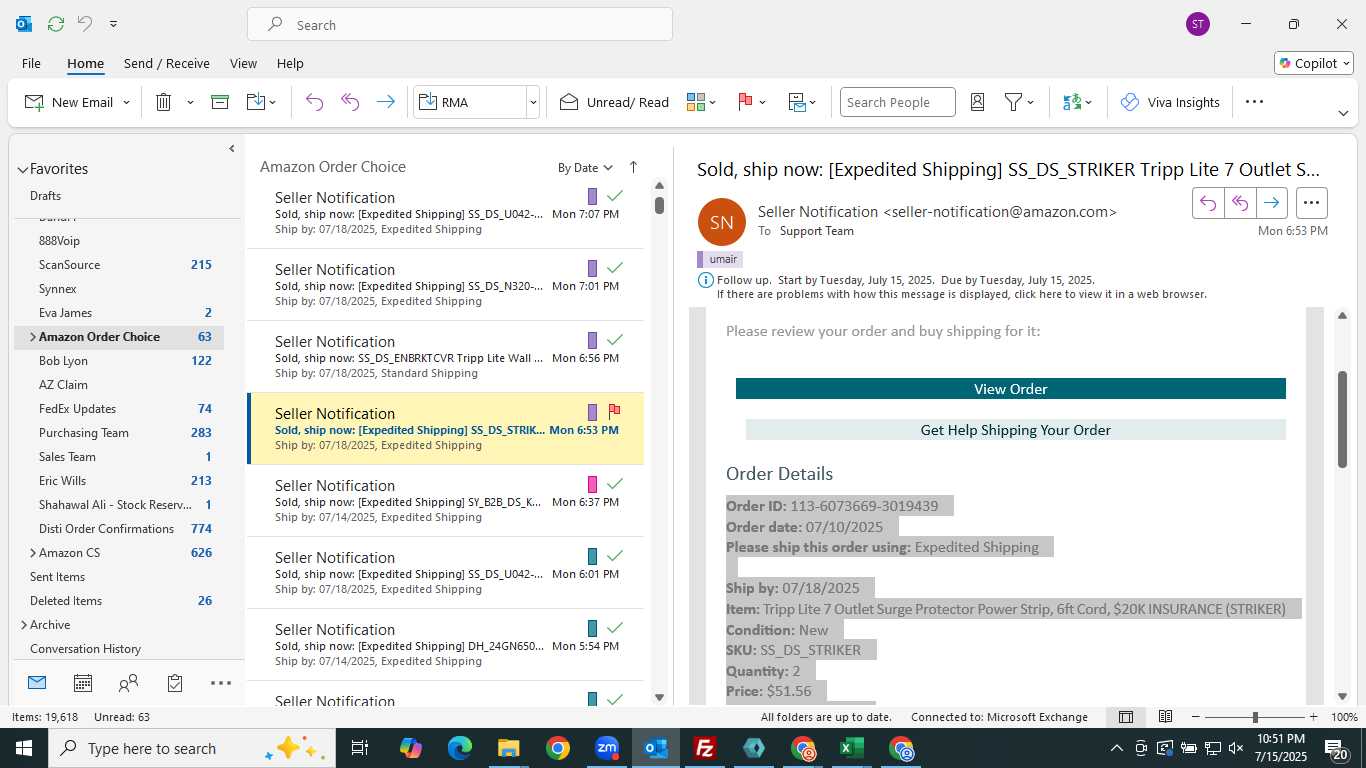Image resolution: width=1366 pixels, height=768 pixels.
Task: Click ribbon Reply arrow icon
Action: click(x=314, y=102)
